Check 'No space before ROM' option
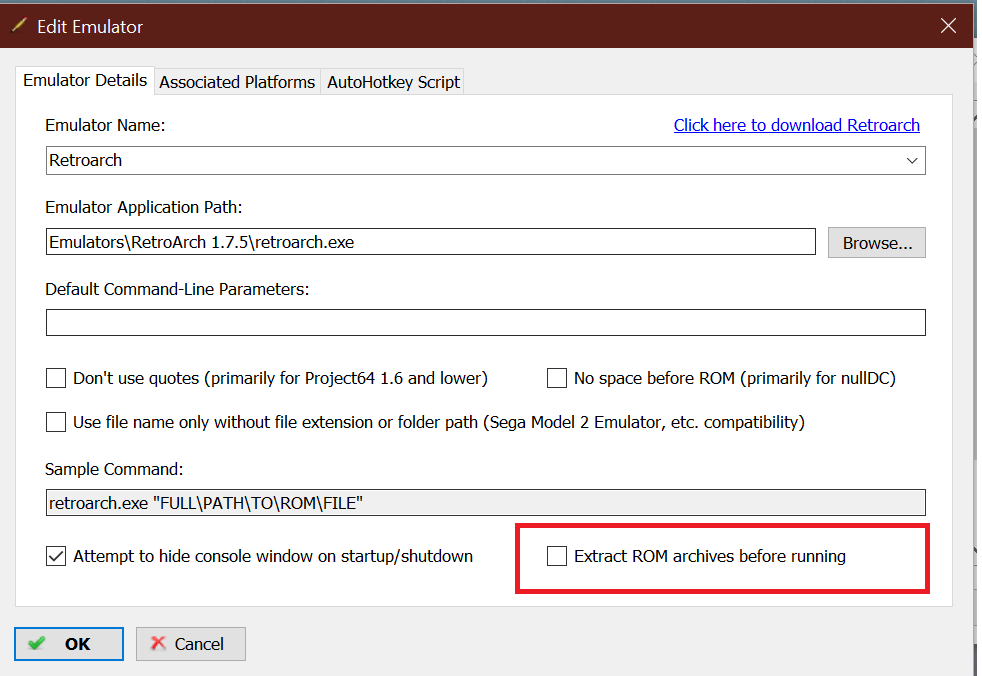982x676 pixels. (x=557, y=378)
